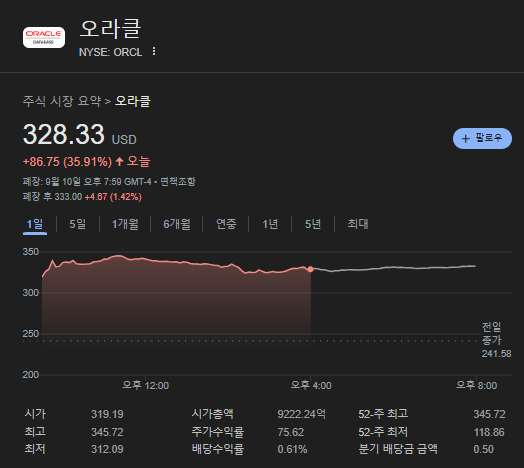The height and width of the screenshot is (468, 524).
Task: Click the 시가 value 319.19
Action: 107,415
